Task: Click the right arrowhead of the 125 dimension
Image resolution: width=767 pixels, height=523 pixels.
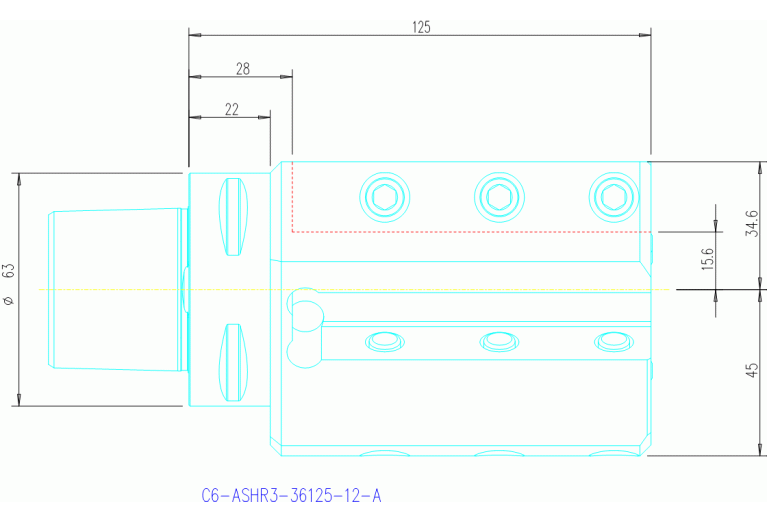Action: click(x=645, y=35)
